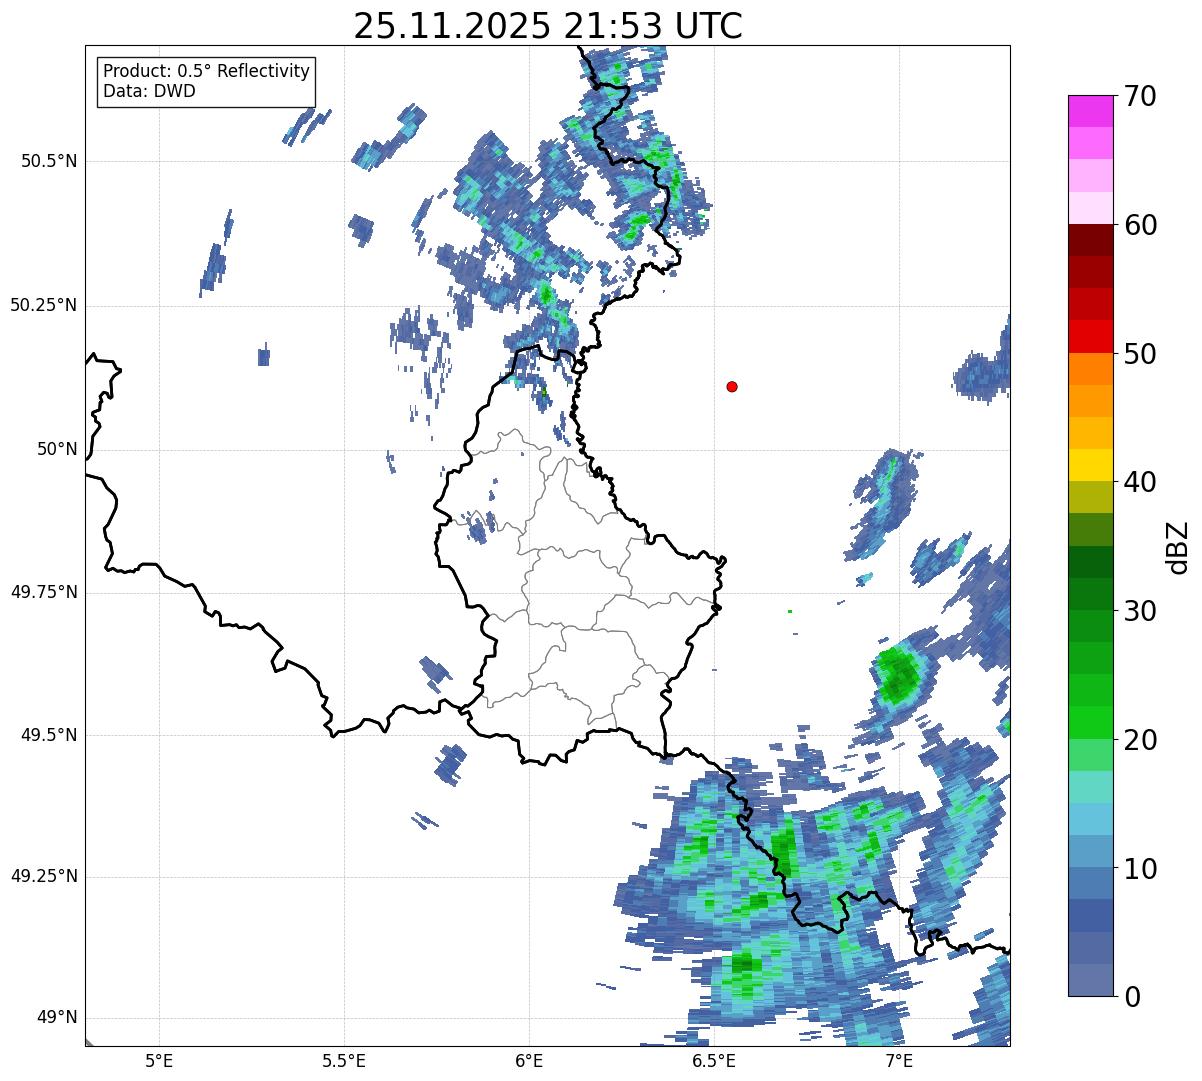Click the dBZ colorbar label
Image resolution: width=1202 pixels, height=1081 pixels.
(x=1177, y=546)
